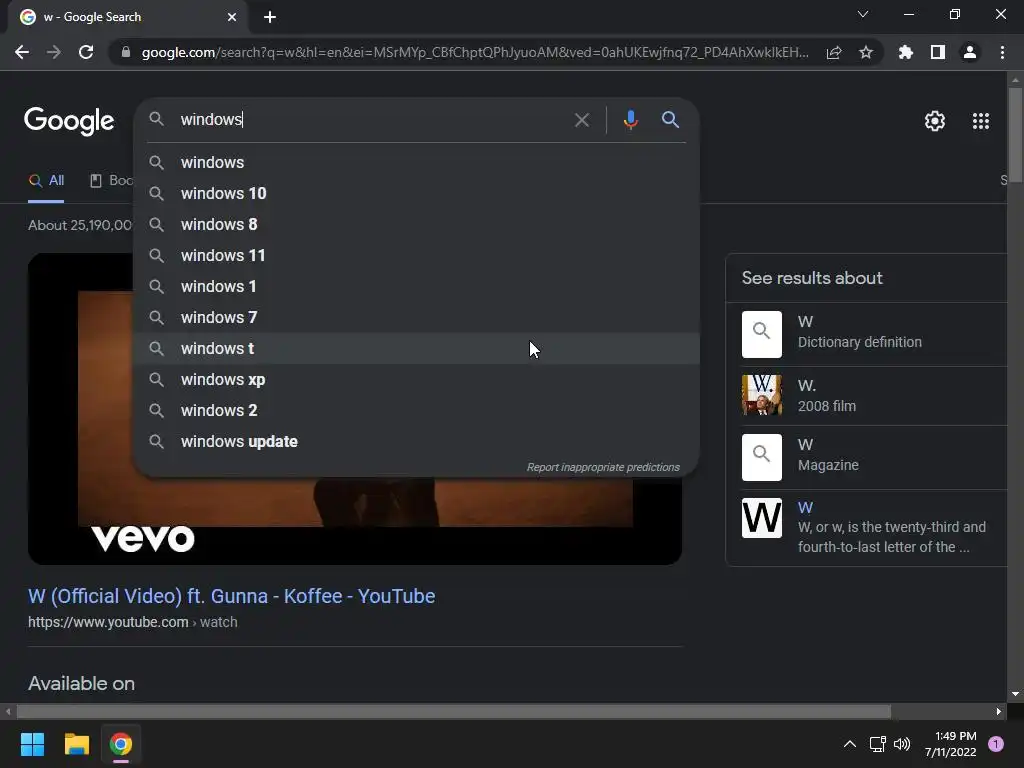Click the Chrome back arrow button
Image resolution: width=1024 pixels, height=768 pixels.
tap(22, 52)
